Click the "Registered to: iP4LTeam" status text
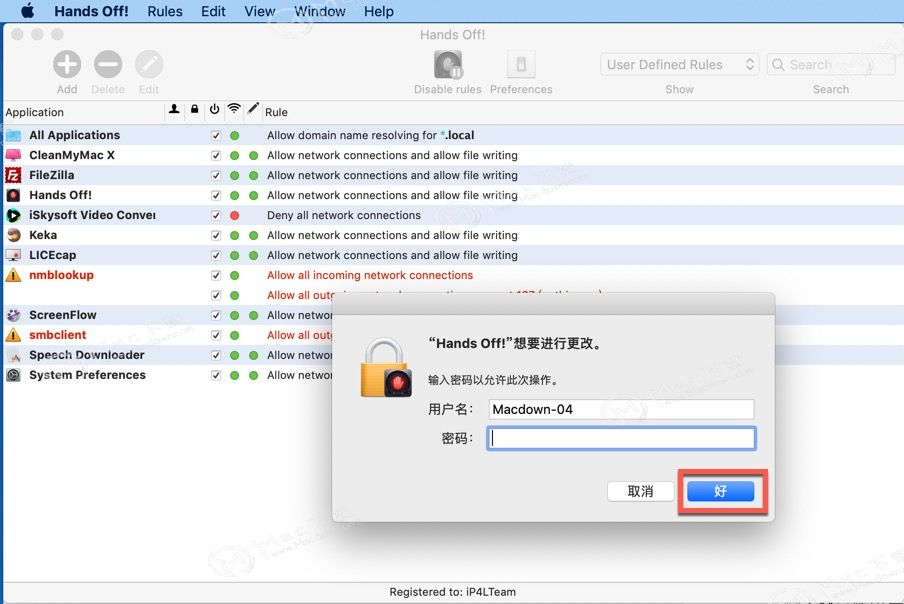The height and width of the screenshot is (604, 904). click(x=453, y=592)
